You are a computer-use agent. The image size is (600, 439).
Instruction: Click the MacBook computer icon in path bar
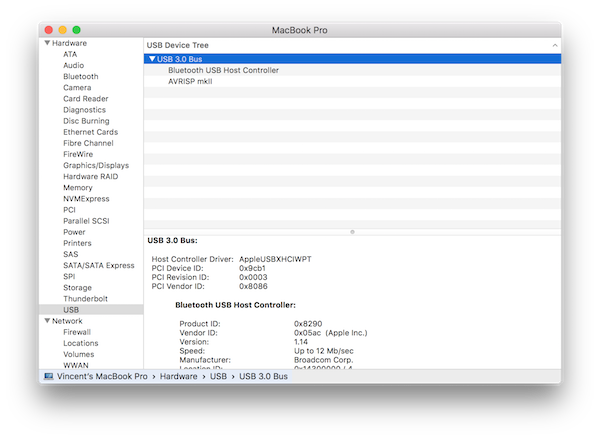coord(49,376)
